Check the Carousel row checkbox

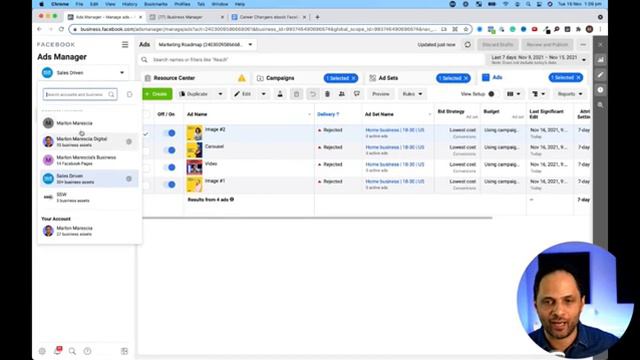(146, 151)
